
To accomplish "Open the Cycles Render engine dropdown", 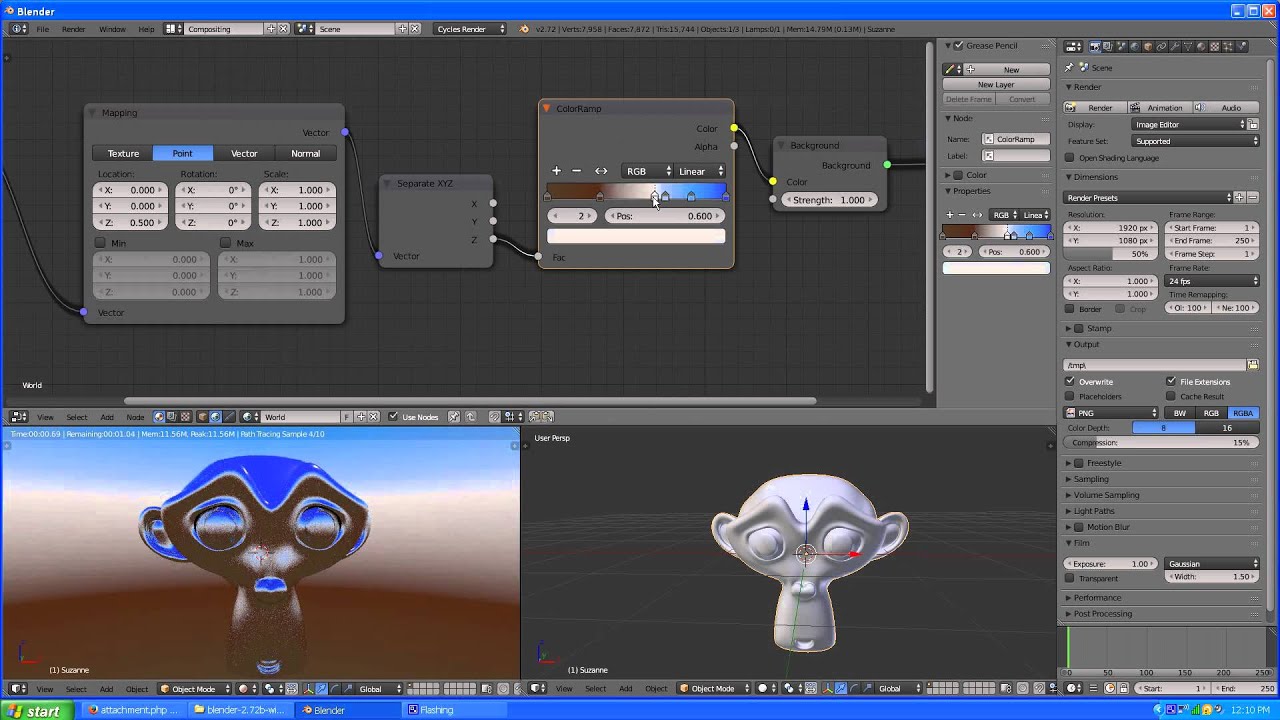I will tap(470, 29).
